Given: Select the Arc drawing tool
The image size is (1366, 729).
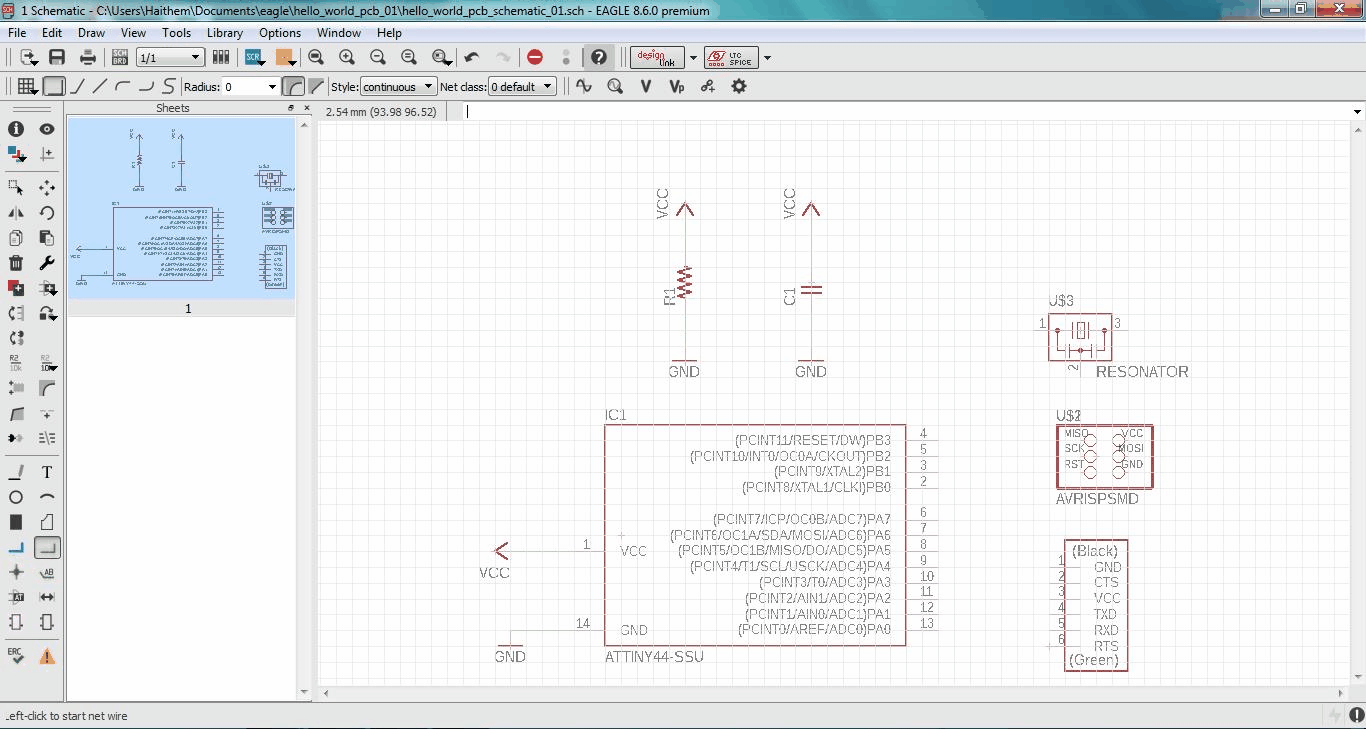Looking at the screenshot, I should [47, 497].
